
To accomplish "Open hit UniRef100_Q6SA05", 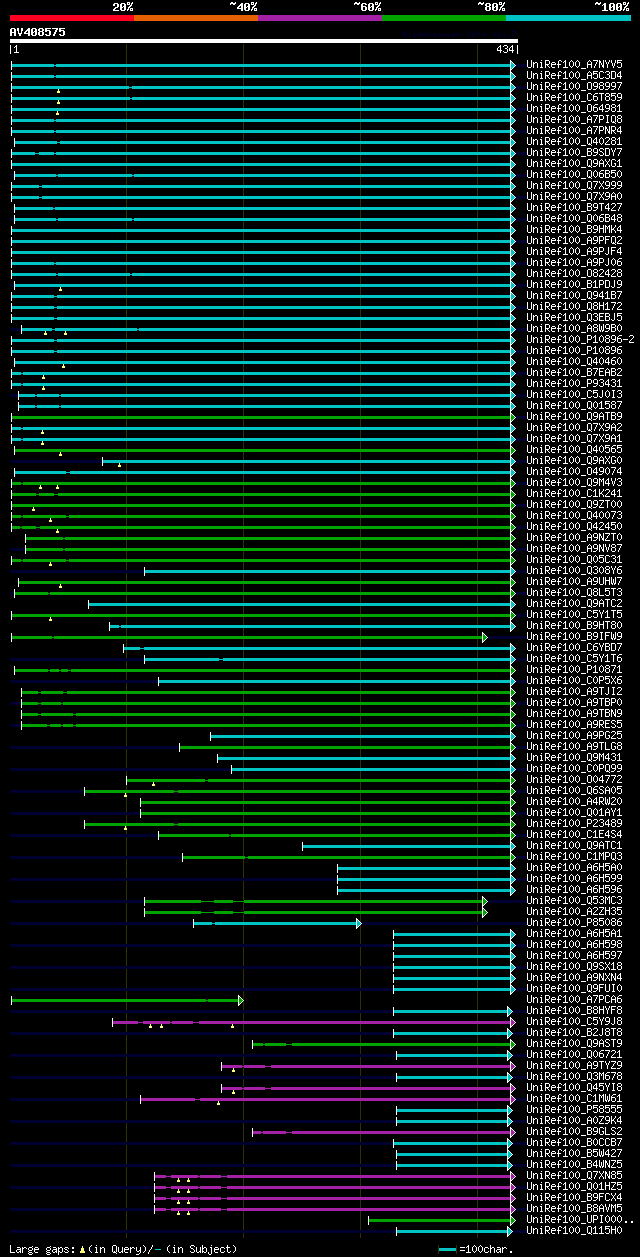I will [x=573, y=790].
